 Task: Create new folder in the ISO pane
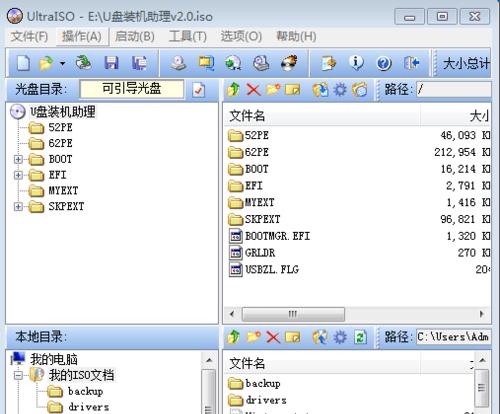273,89
